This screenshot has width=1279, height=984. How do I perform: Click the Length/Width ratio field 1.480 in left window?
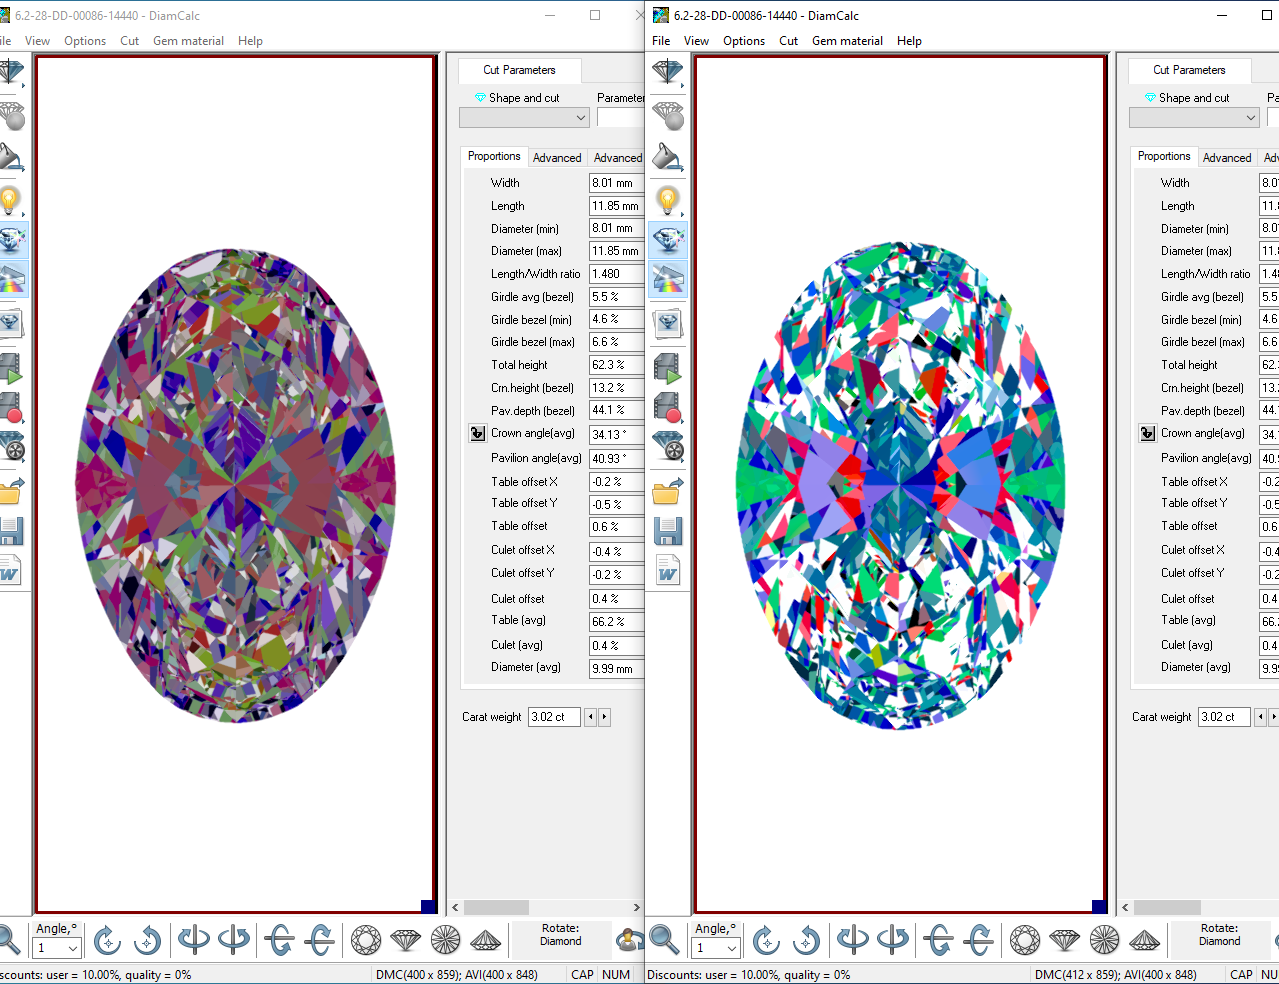point(616,274)
